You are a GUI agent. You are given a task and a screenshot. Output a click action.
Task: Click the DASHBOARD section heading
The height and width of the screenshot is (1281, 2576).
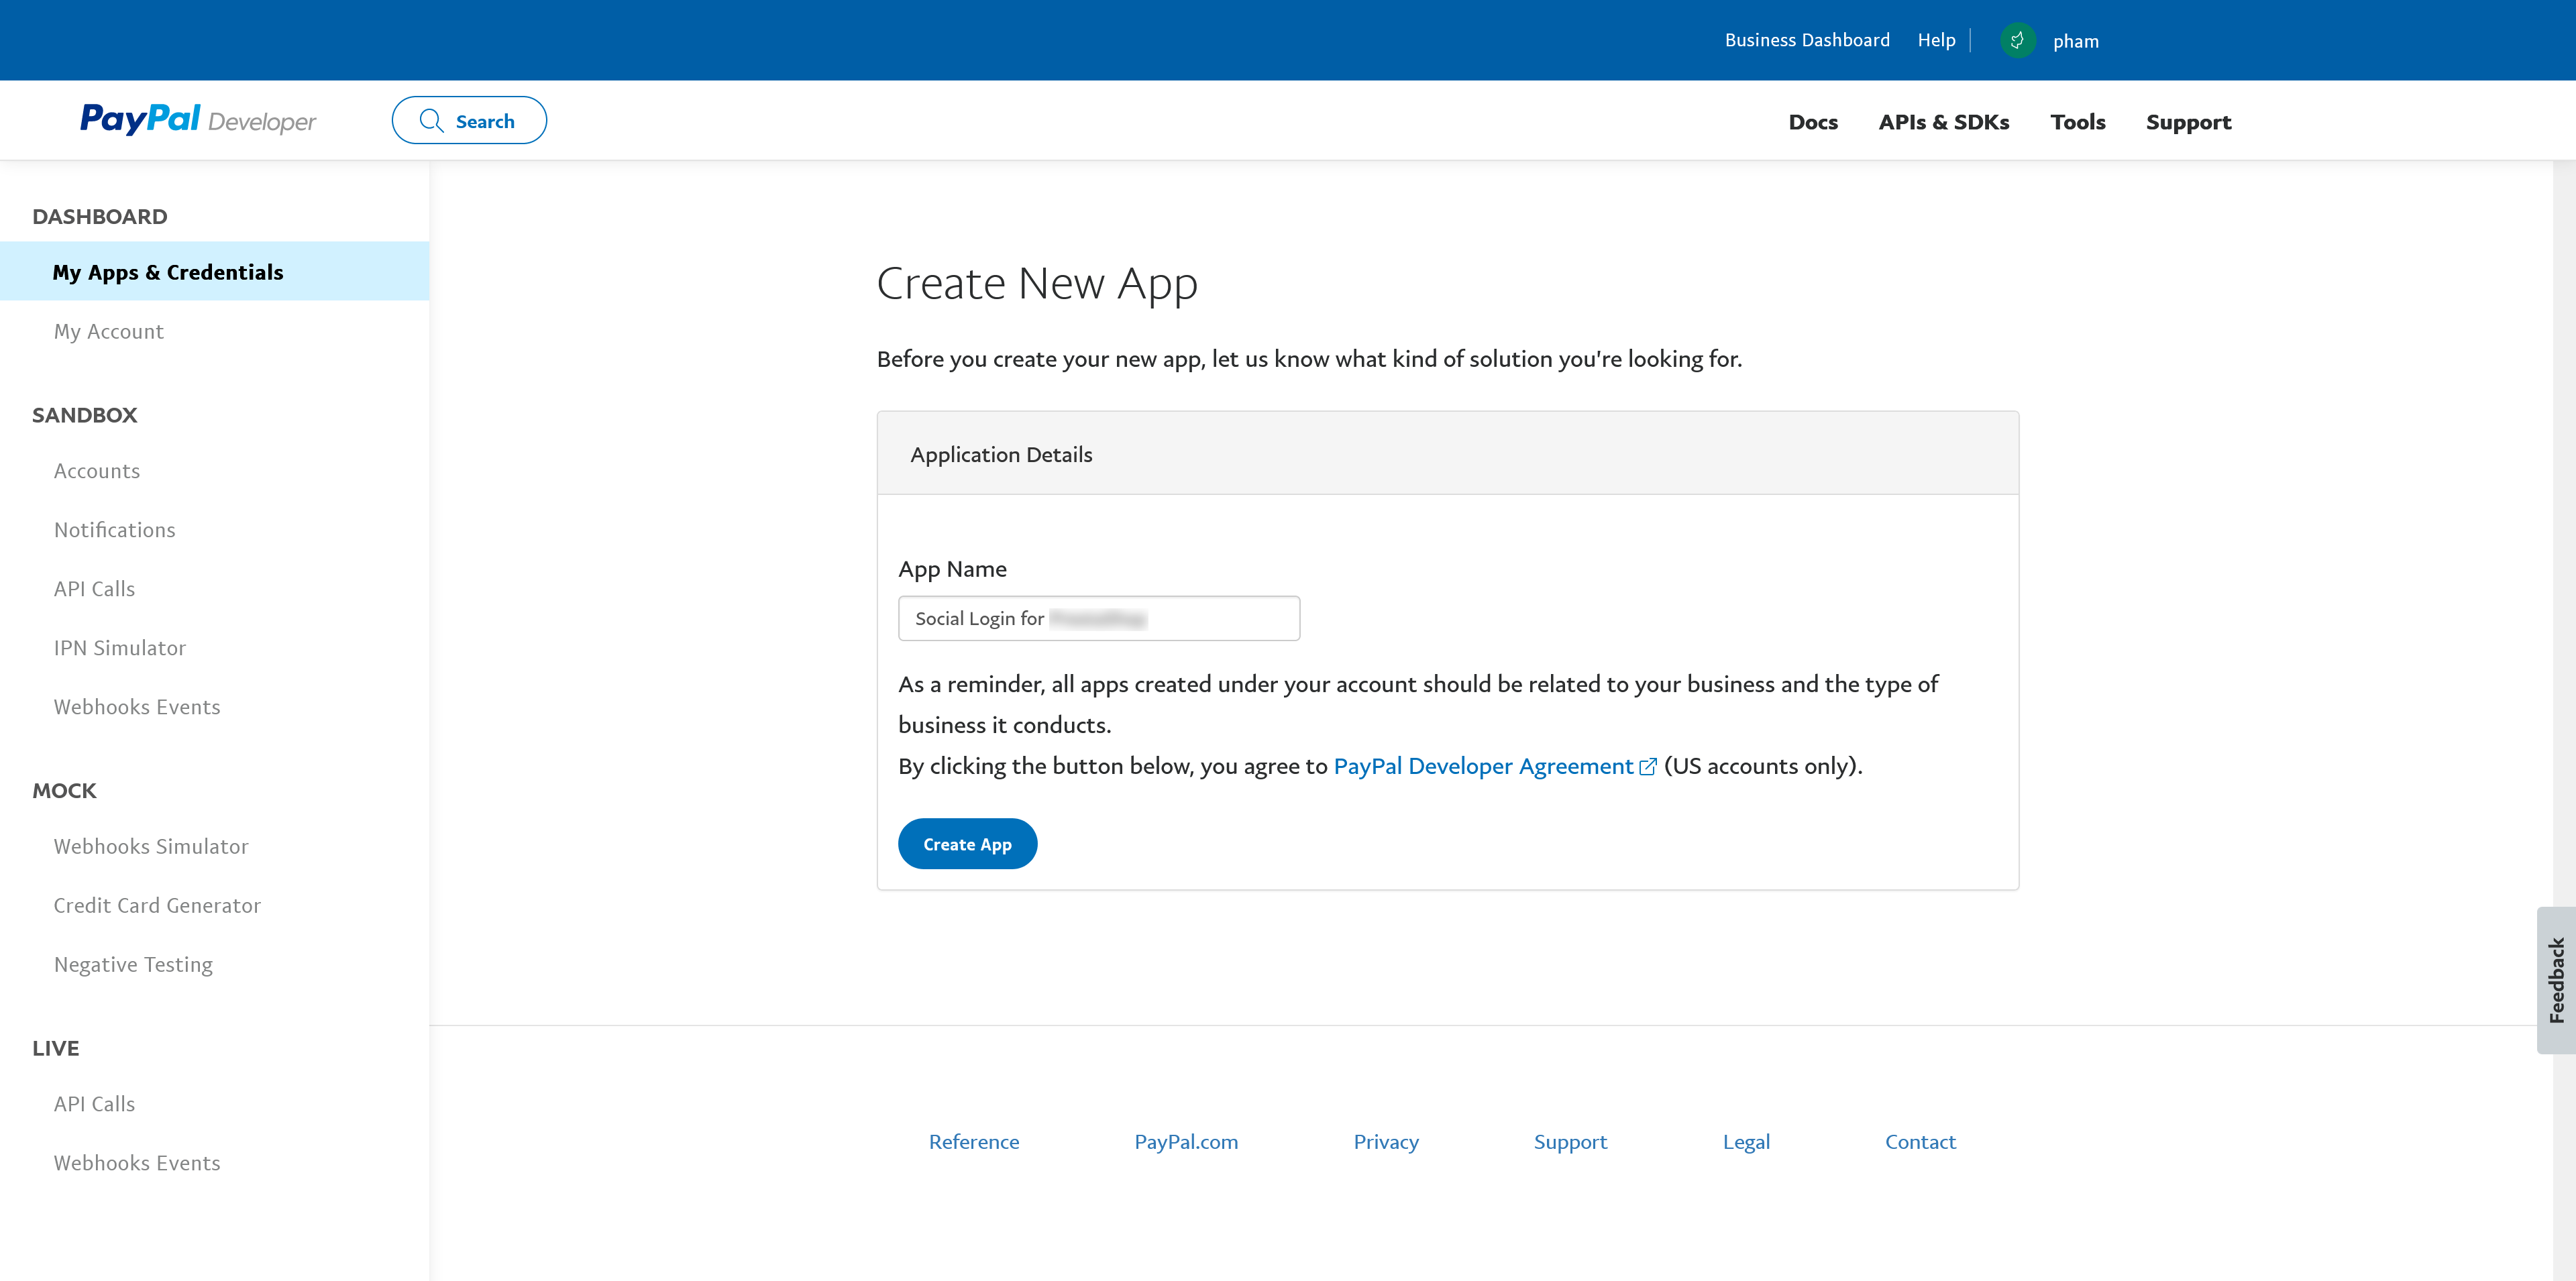[x=100, y=217]
